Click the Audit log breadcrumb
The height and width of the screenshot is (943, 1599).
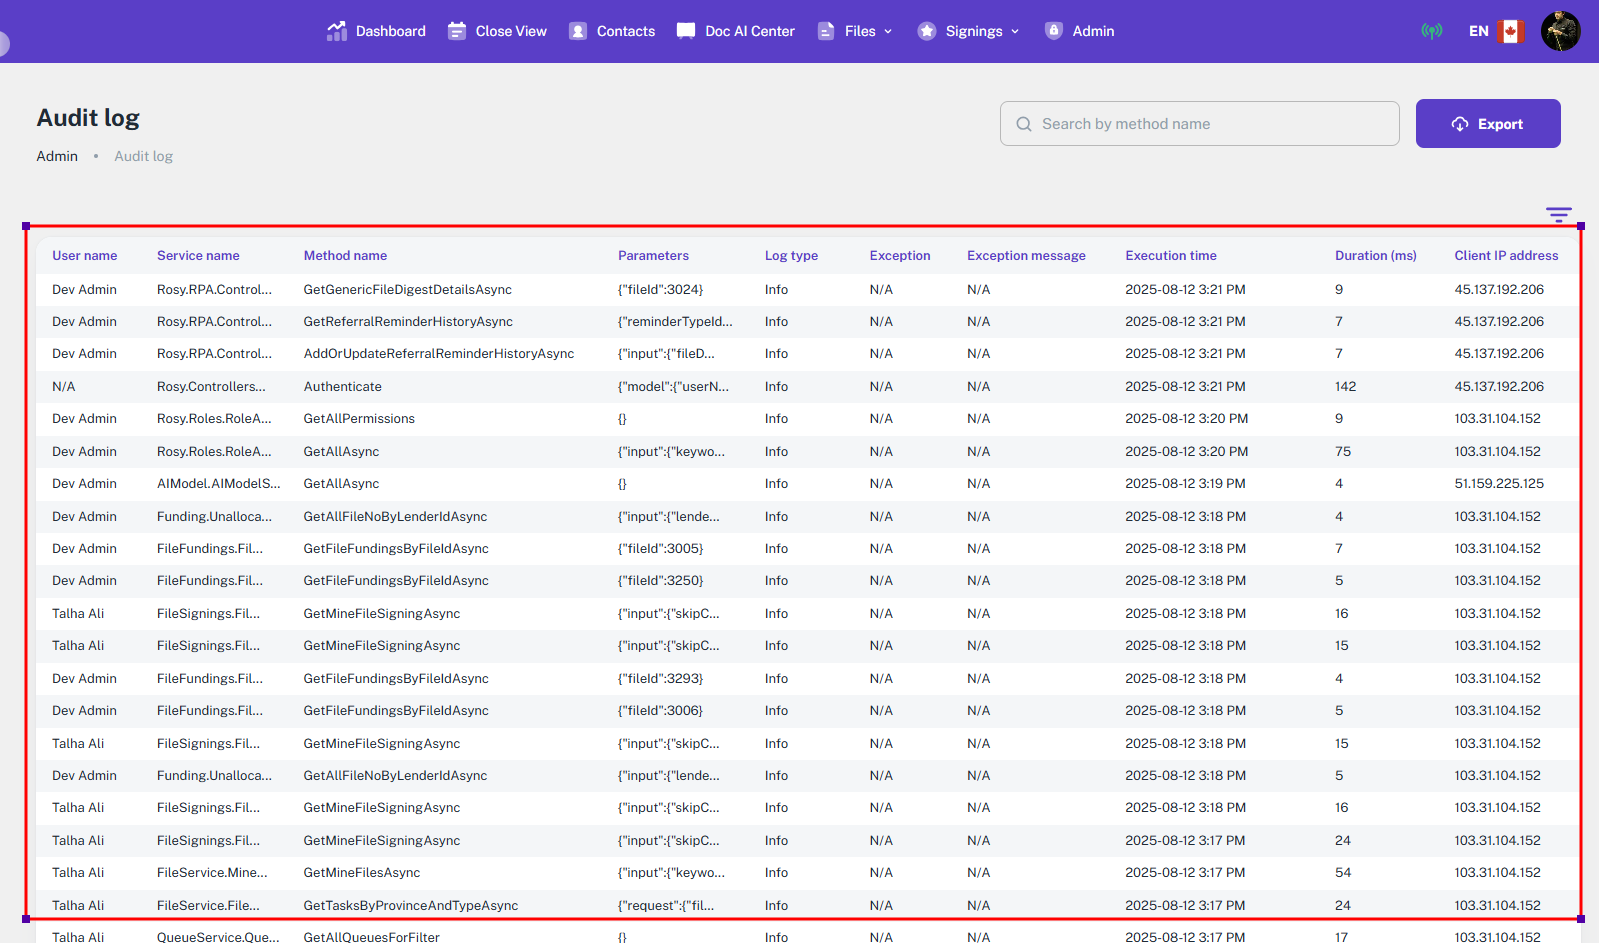143,156
